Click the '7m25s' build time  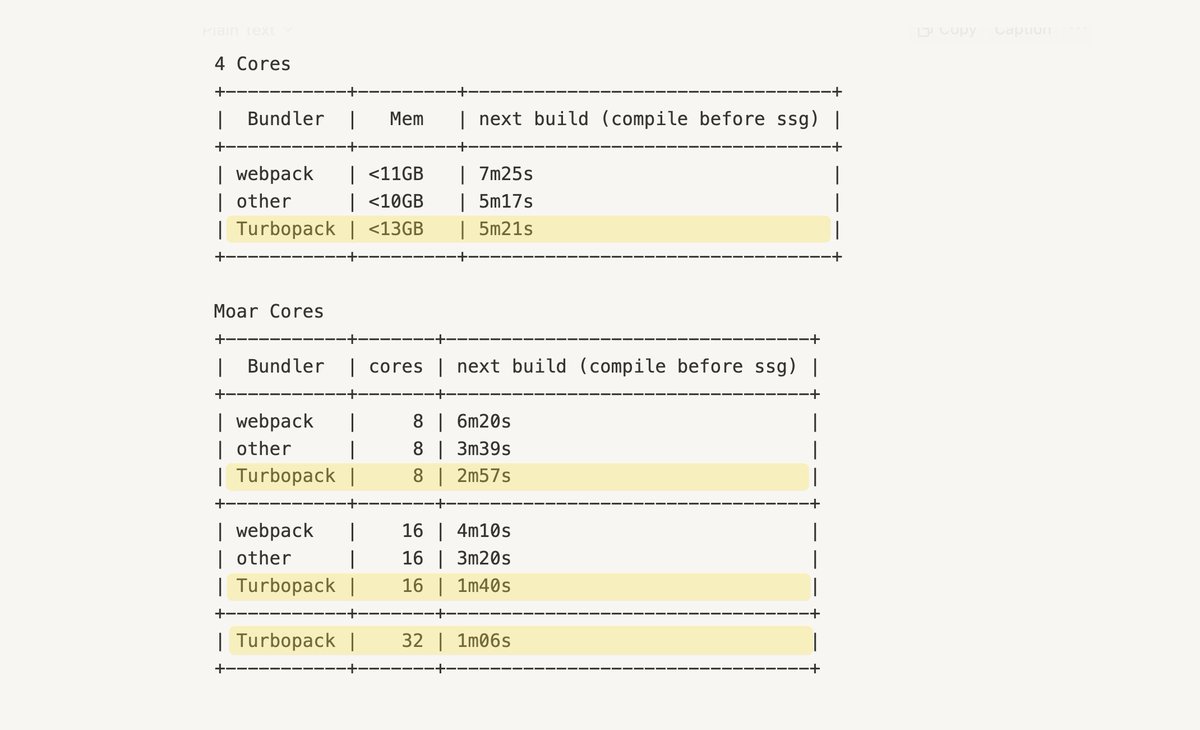click(x=506, y=174)
